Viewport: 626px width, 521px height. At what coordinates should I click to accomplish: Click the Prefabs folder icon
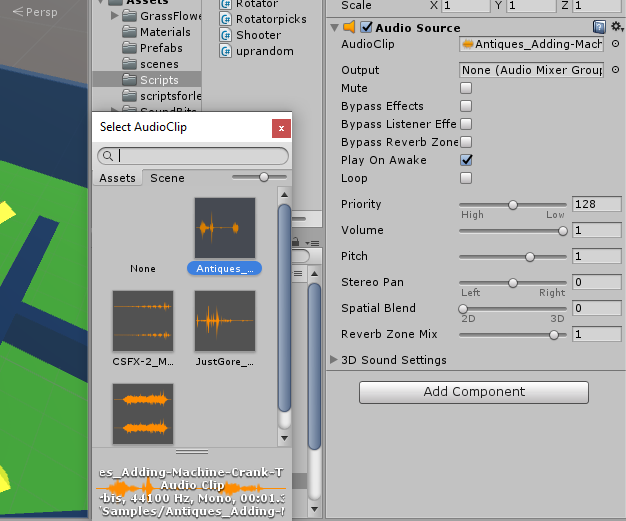129,48
